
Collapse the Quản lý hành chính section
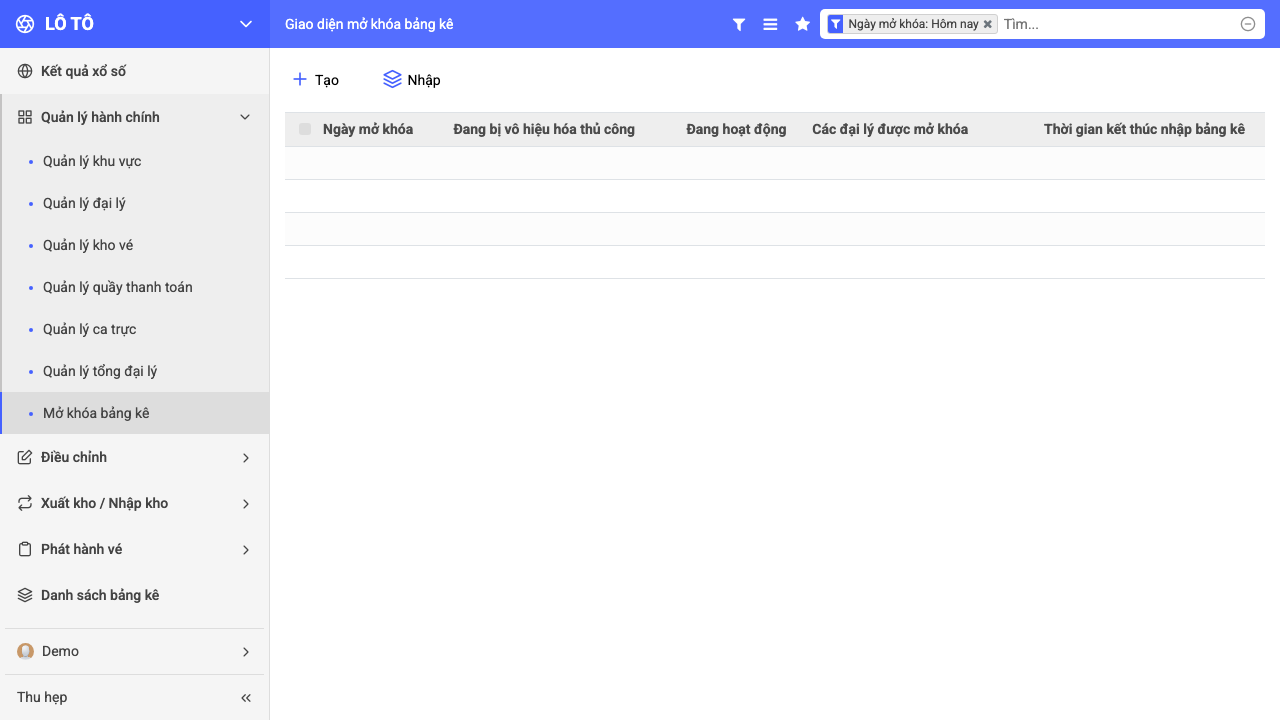[x=135, y=117]
